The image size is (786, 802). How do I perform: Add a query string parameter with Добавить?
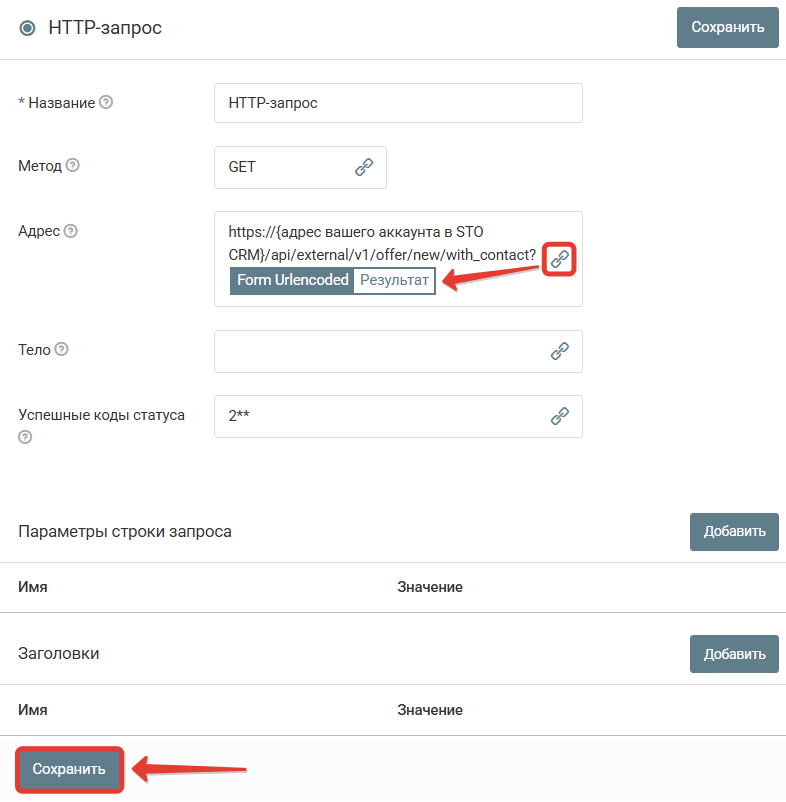[734, 531]
